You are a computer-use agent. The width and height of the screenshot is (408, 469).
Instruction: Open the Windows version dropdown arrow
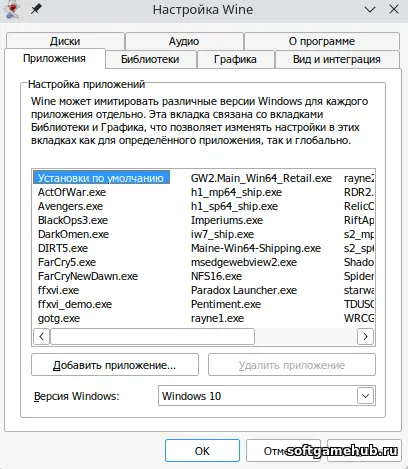[x=365, y=396]
